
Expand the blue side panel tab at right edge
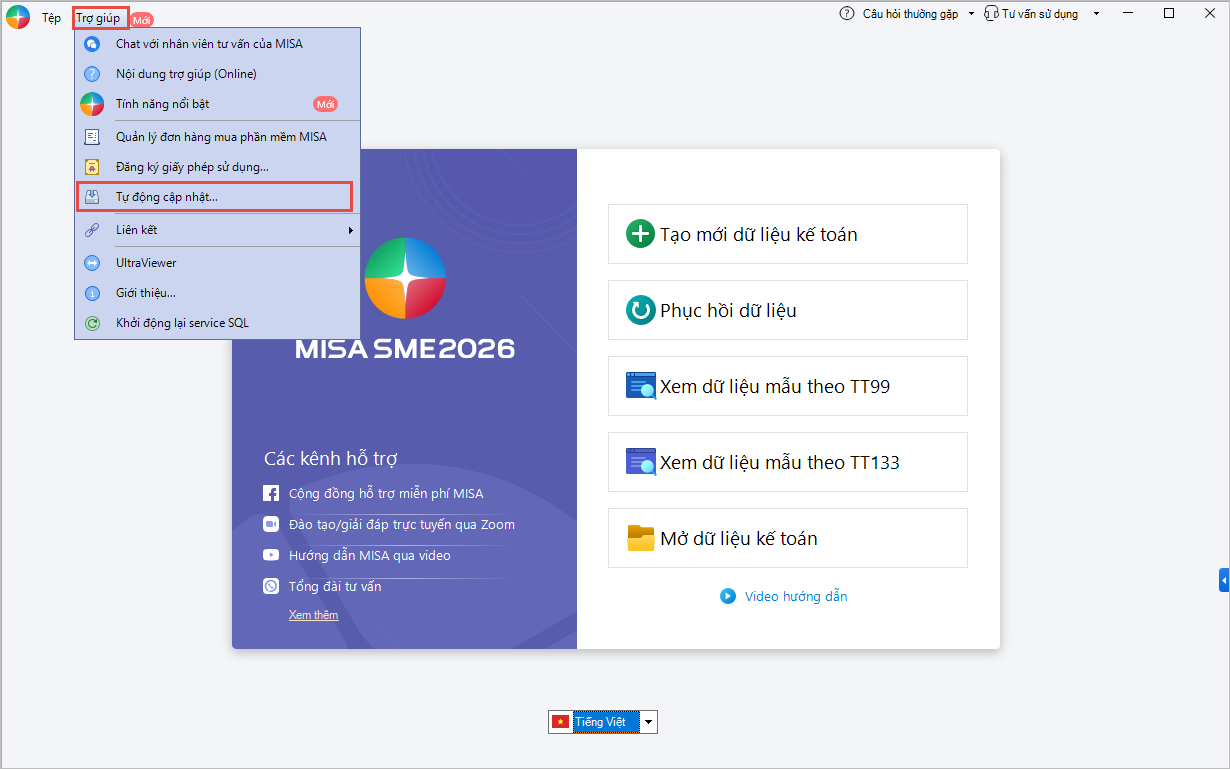[x=1223, y=580]
